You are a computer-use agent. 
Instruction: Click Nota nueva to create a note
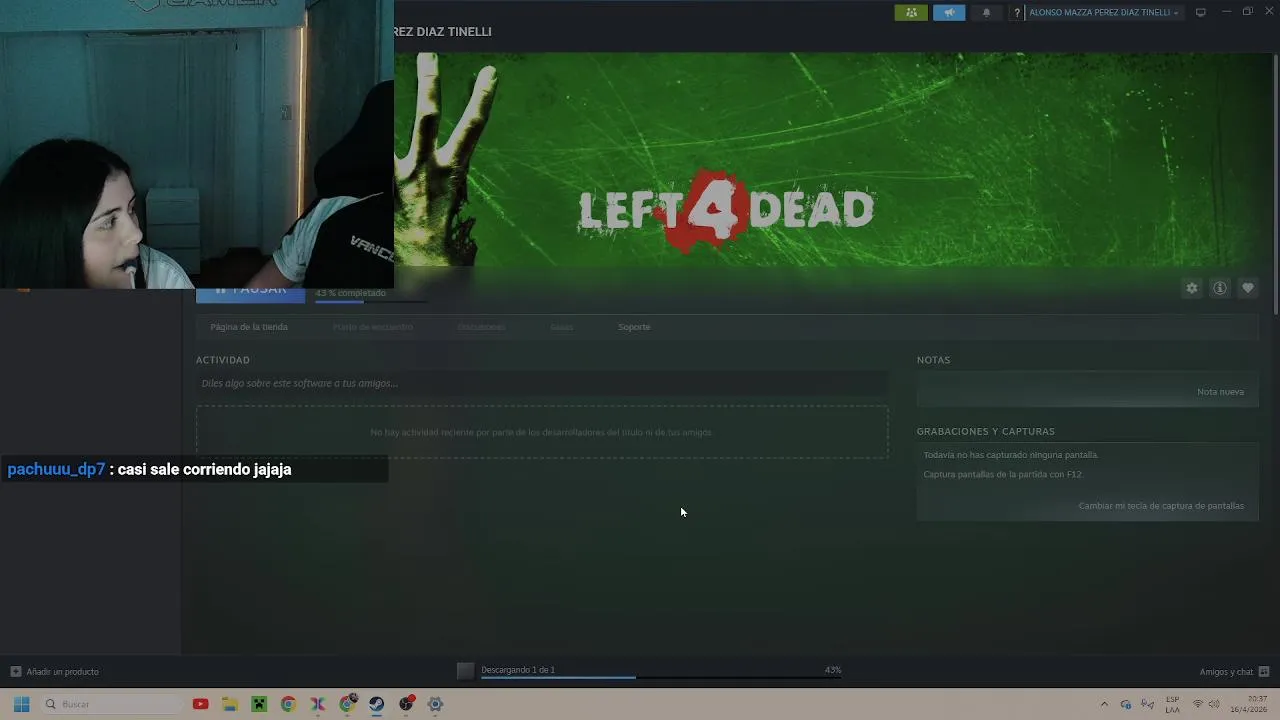tap(1220, 392)
